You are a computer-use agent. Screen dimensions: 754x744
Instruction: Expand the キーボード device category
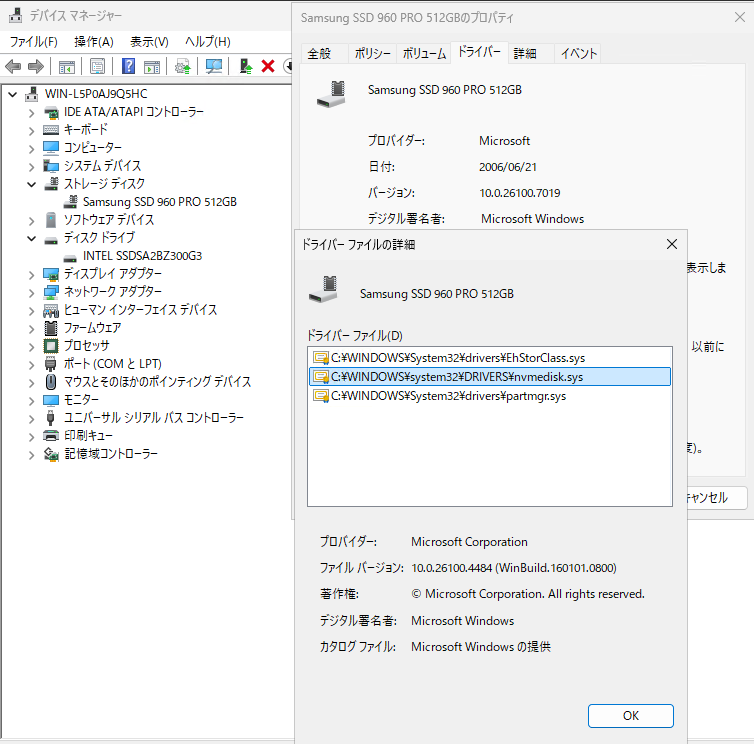(33, 130)
